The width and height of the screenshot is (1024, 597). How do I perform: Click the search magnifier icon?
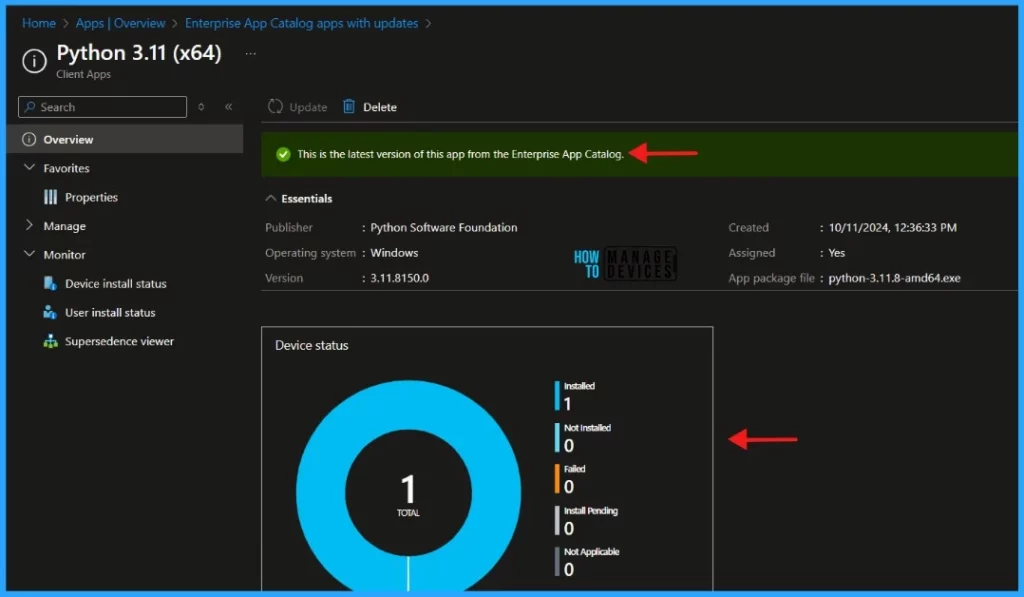[29, 107]
